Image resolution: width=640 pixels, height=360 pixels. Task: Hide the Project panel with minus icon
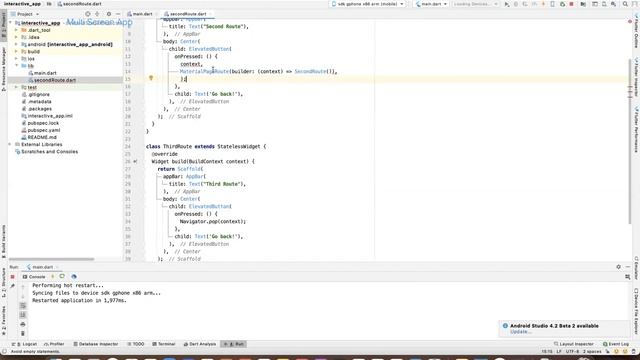(x=118, y=14)
